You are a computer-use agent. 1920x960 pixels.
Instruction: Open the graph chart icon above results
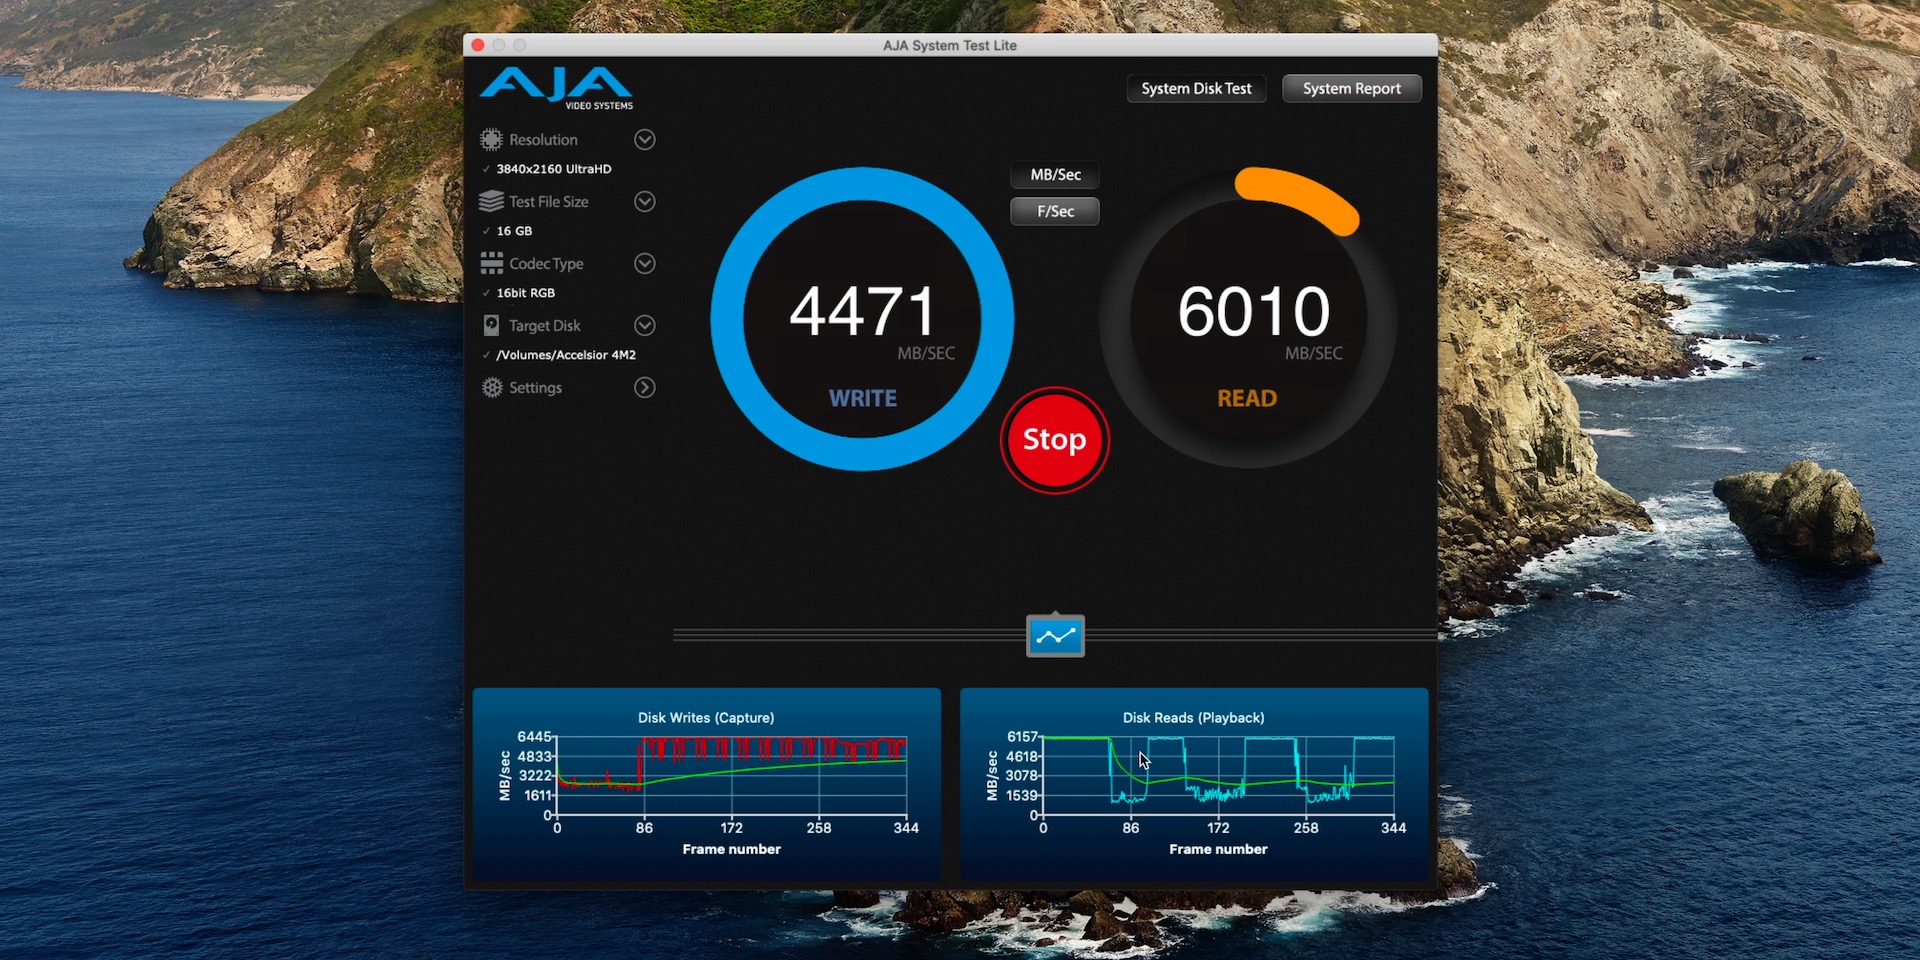click(x=1054, y=635)
